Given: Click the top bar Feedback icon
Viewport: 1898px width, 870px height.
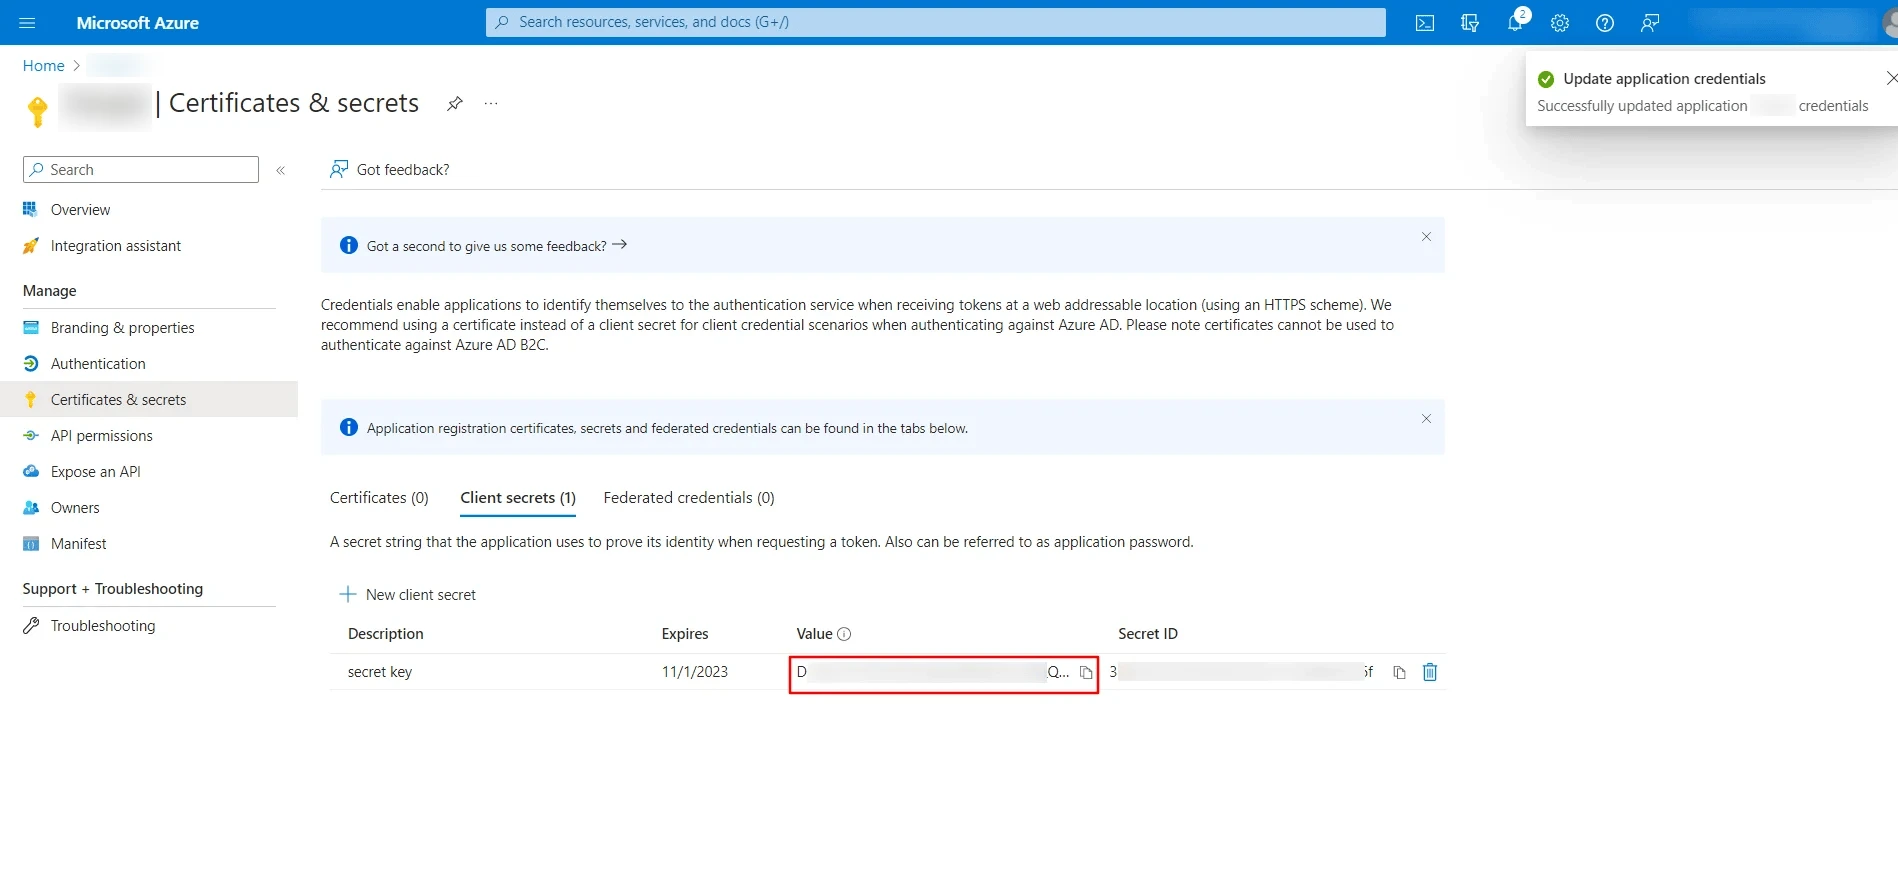Looking at the screenshot, I should (x=1650, y=23).
